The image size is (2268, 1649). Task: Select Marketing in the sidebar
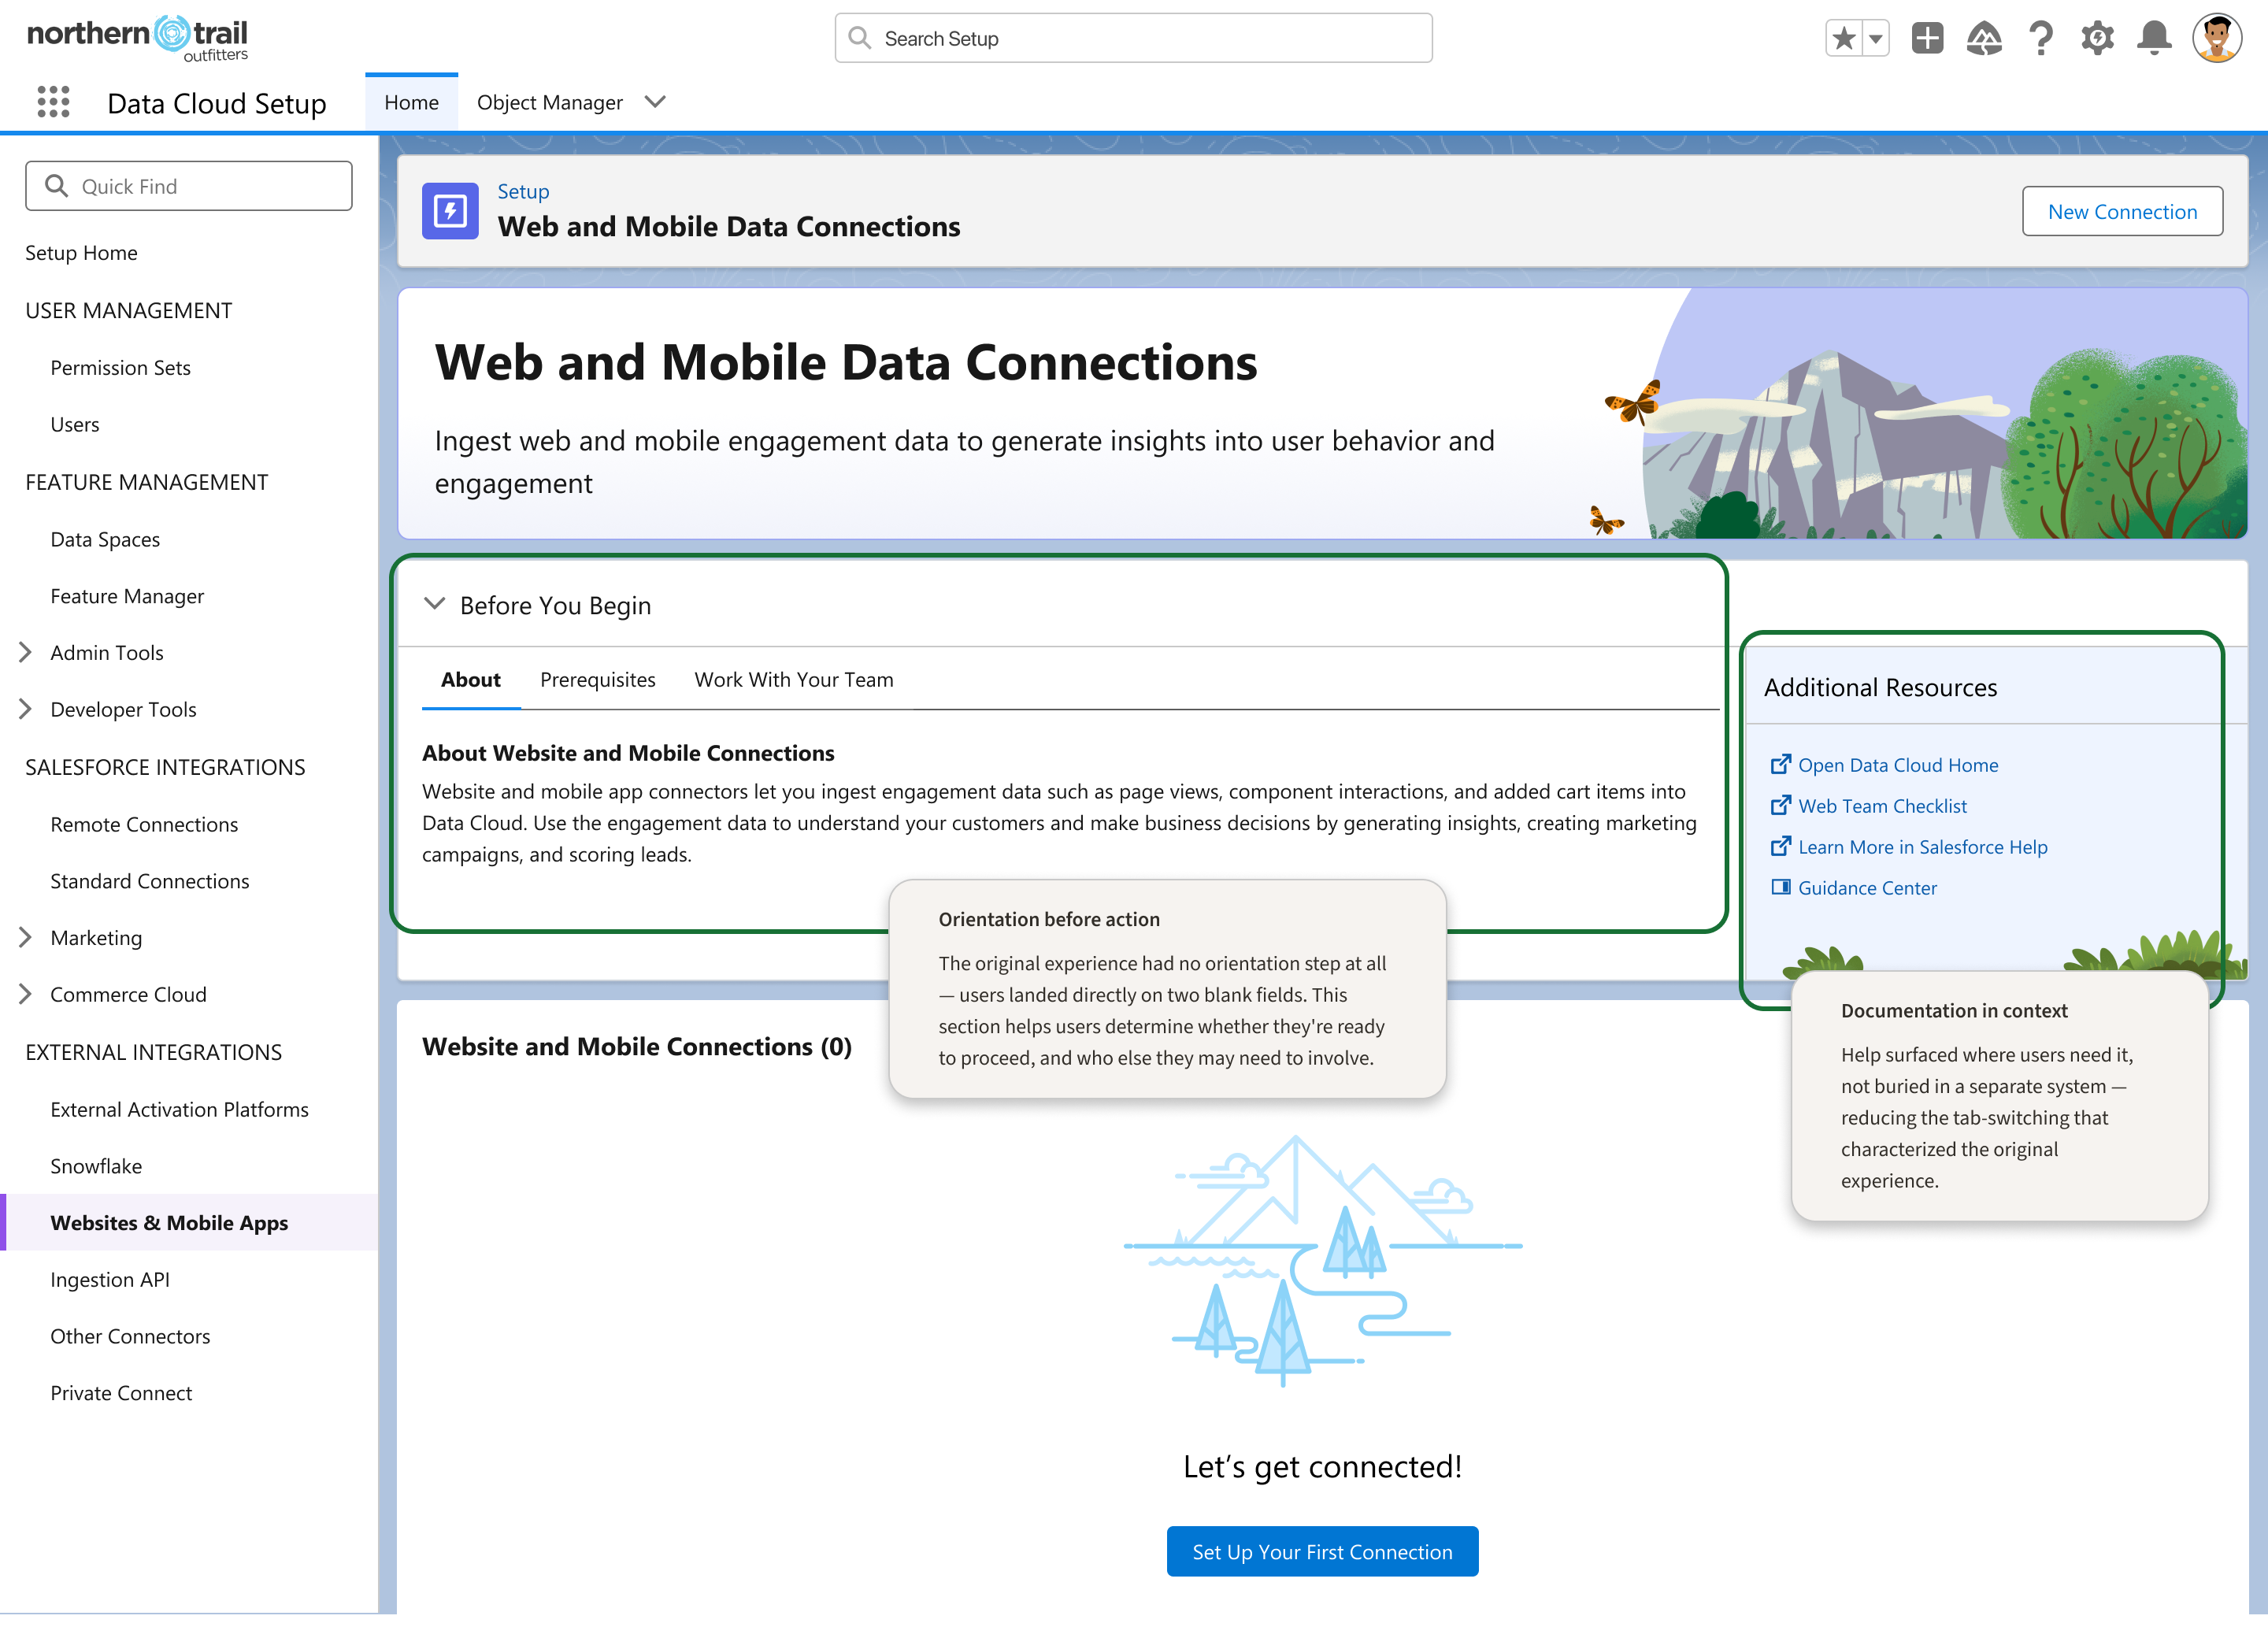[x=96, y=938]
